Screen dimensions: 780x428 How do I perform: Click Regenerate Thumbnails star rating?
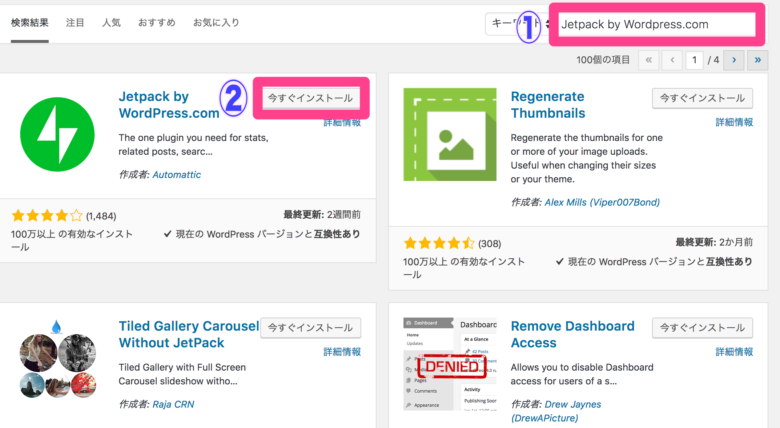point(439,243)
